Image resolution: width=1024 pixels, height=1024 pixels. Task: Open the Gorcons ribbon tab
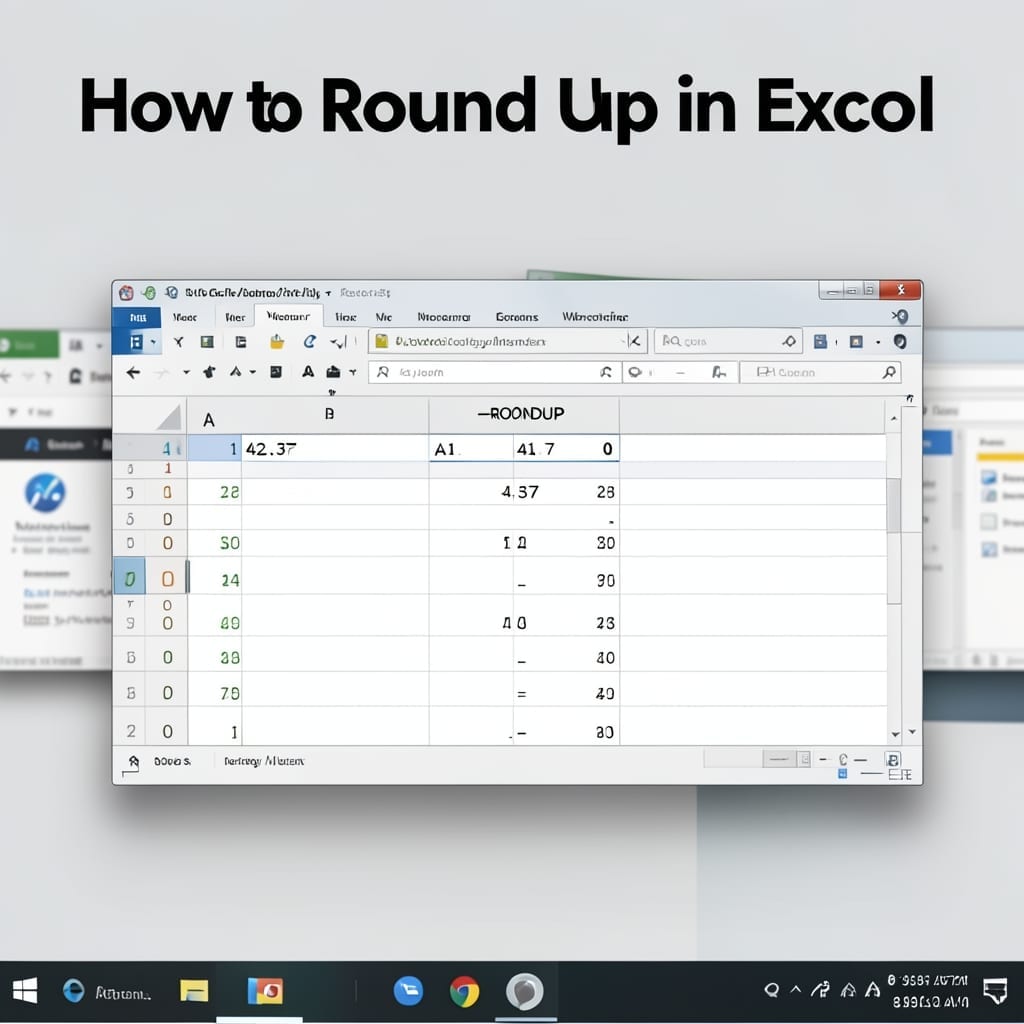517,317
